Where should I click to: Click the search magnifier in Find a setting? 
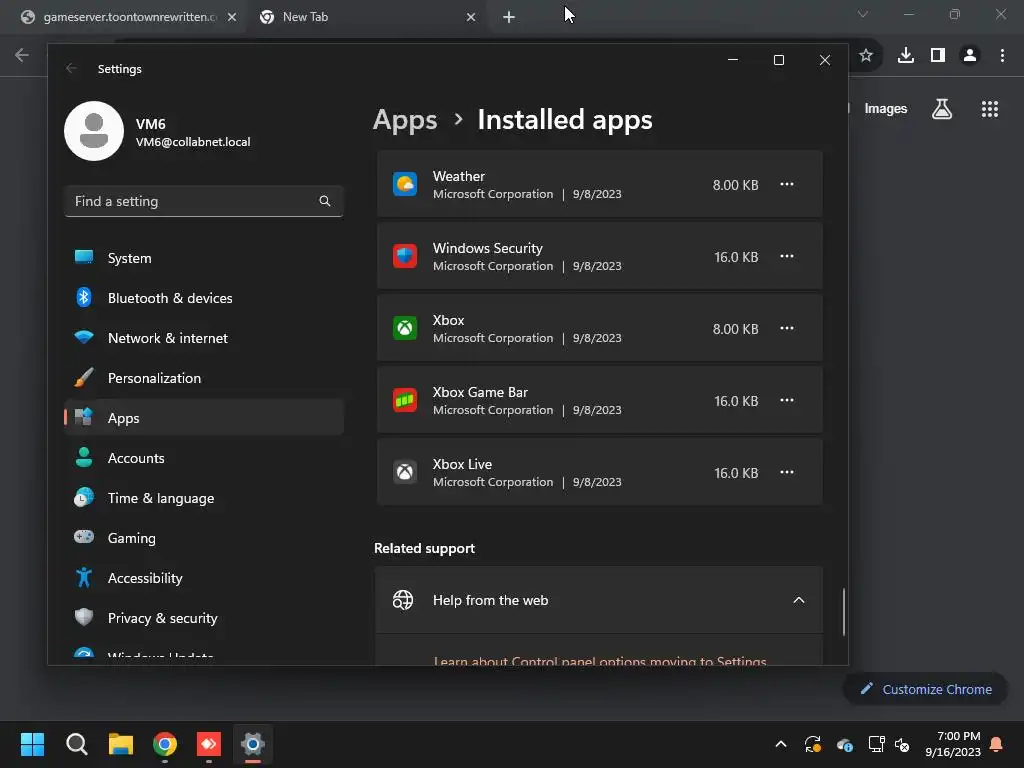tap(325, 201)
